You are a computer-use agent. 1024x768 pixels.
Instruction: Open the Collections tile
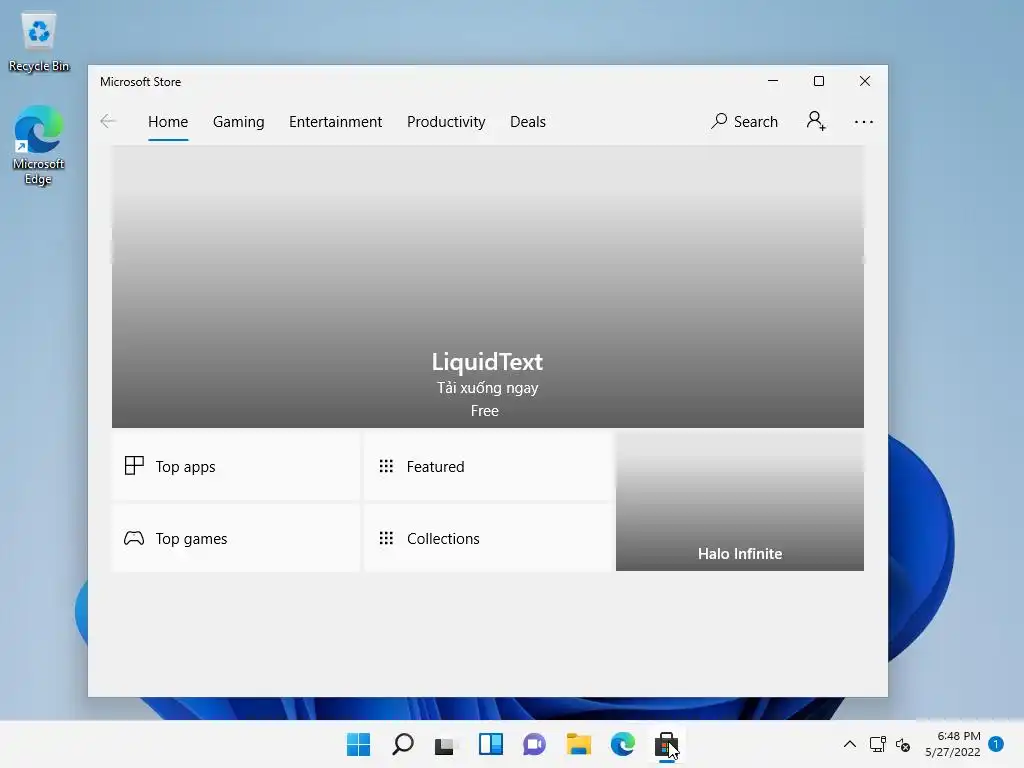tap(488, 538)
